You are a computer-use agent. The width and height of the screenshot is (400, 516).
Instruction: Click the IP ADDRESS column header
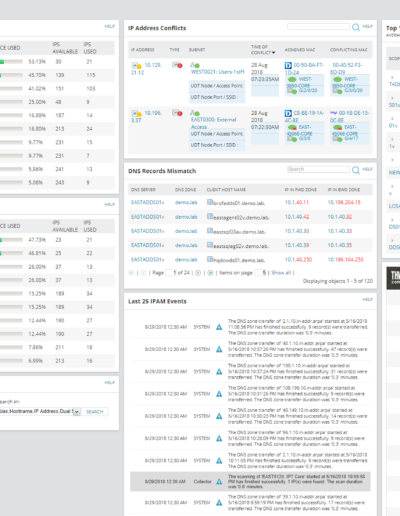coord(143,50)
